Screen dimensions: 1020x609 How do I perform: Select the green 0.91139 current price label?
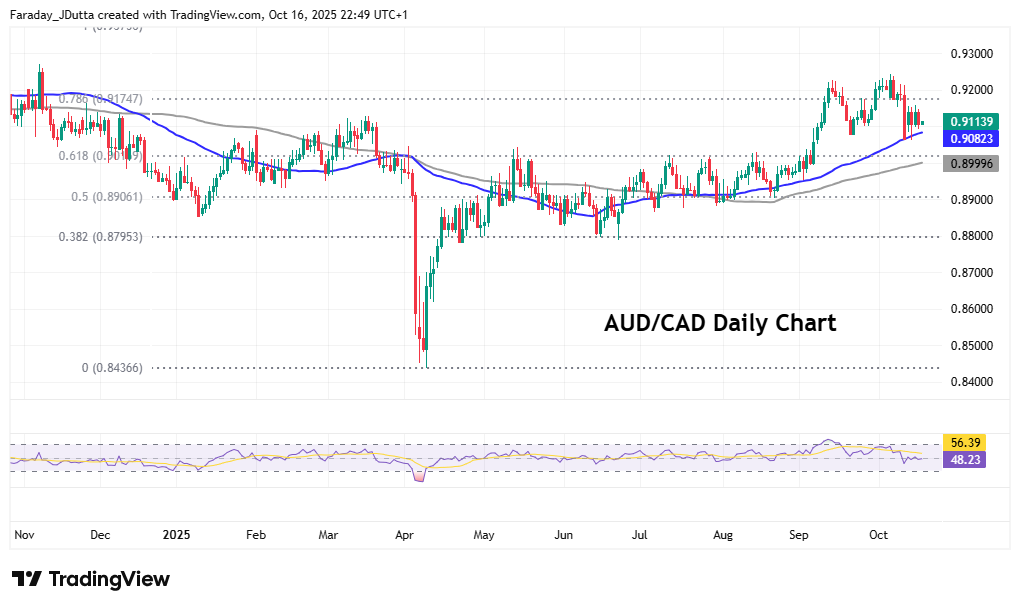[971, 122]
